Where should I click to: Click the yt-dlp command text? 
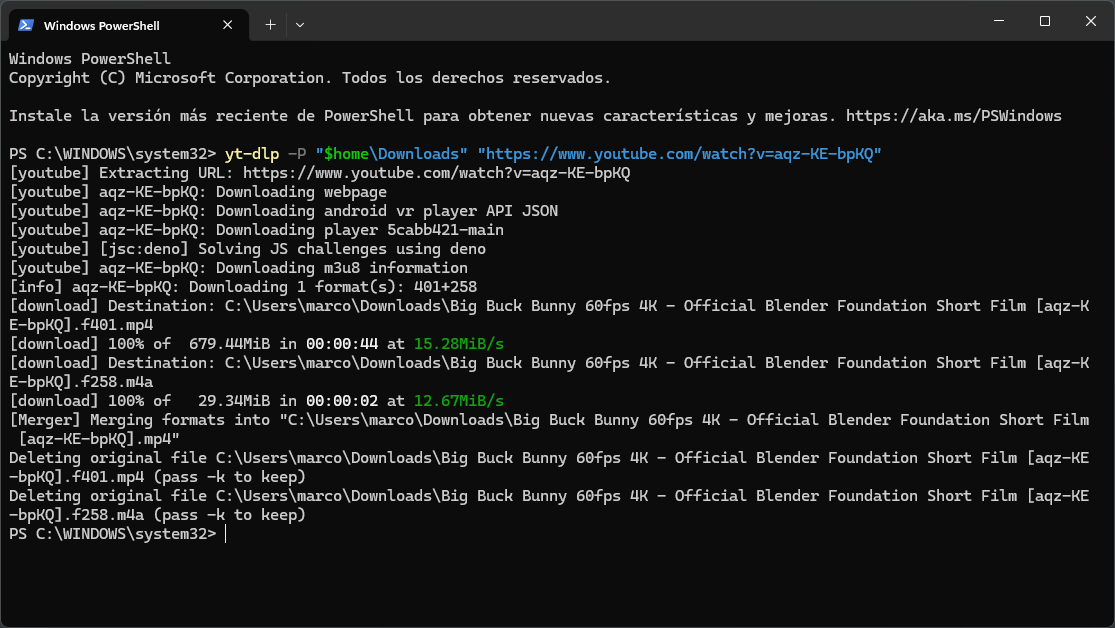[252, 154]
